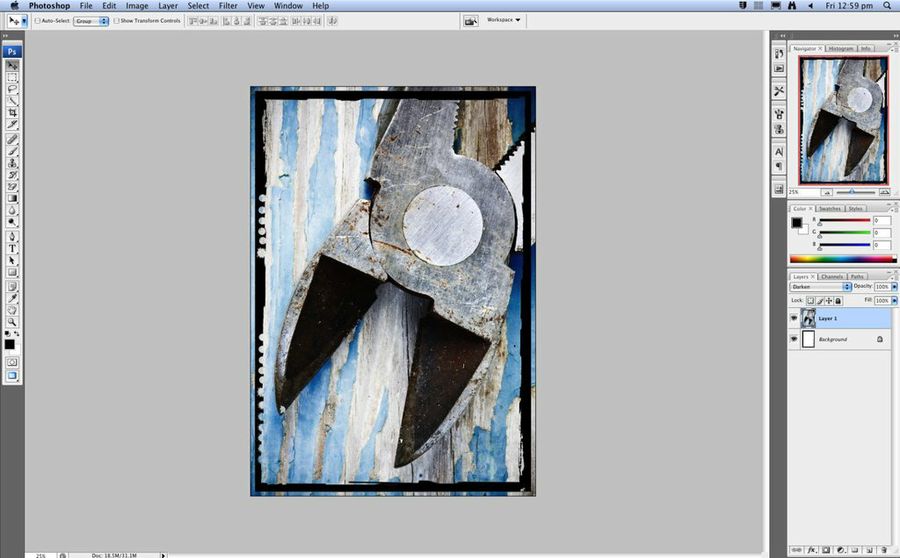Open the Move tool preset picker arrow

[24, 21]
